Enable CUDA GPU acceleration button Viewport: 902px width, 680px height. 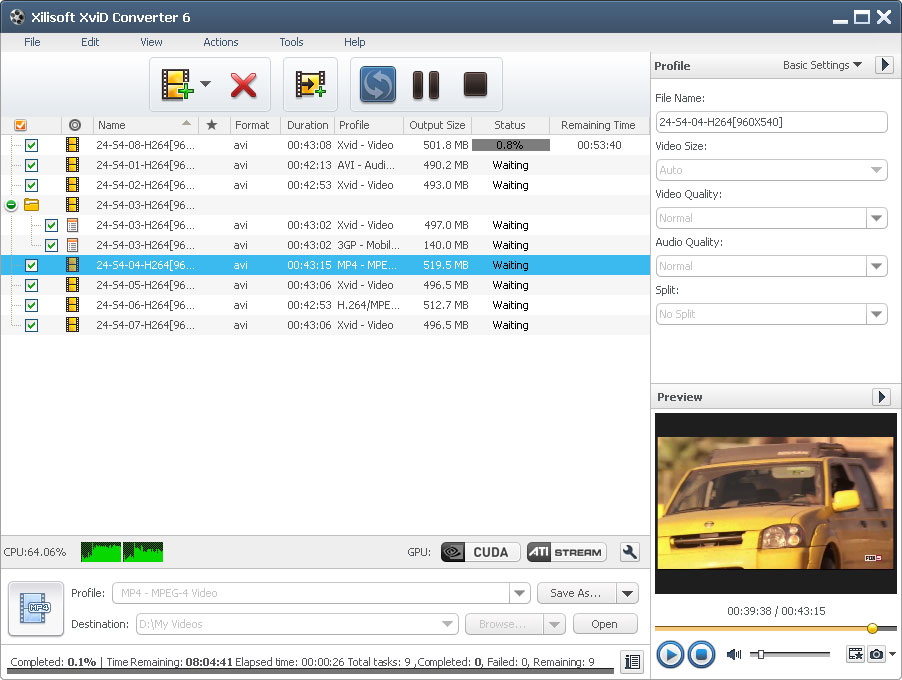[481, 552]
